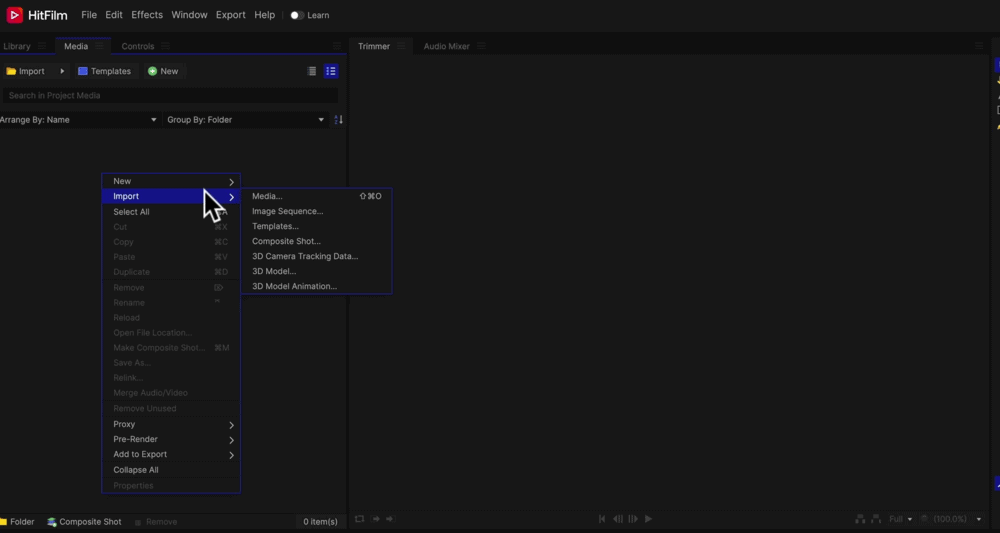Open the Trimmer tab hamburger menu icon
1000x533 pixels.
401,46
